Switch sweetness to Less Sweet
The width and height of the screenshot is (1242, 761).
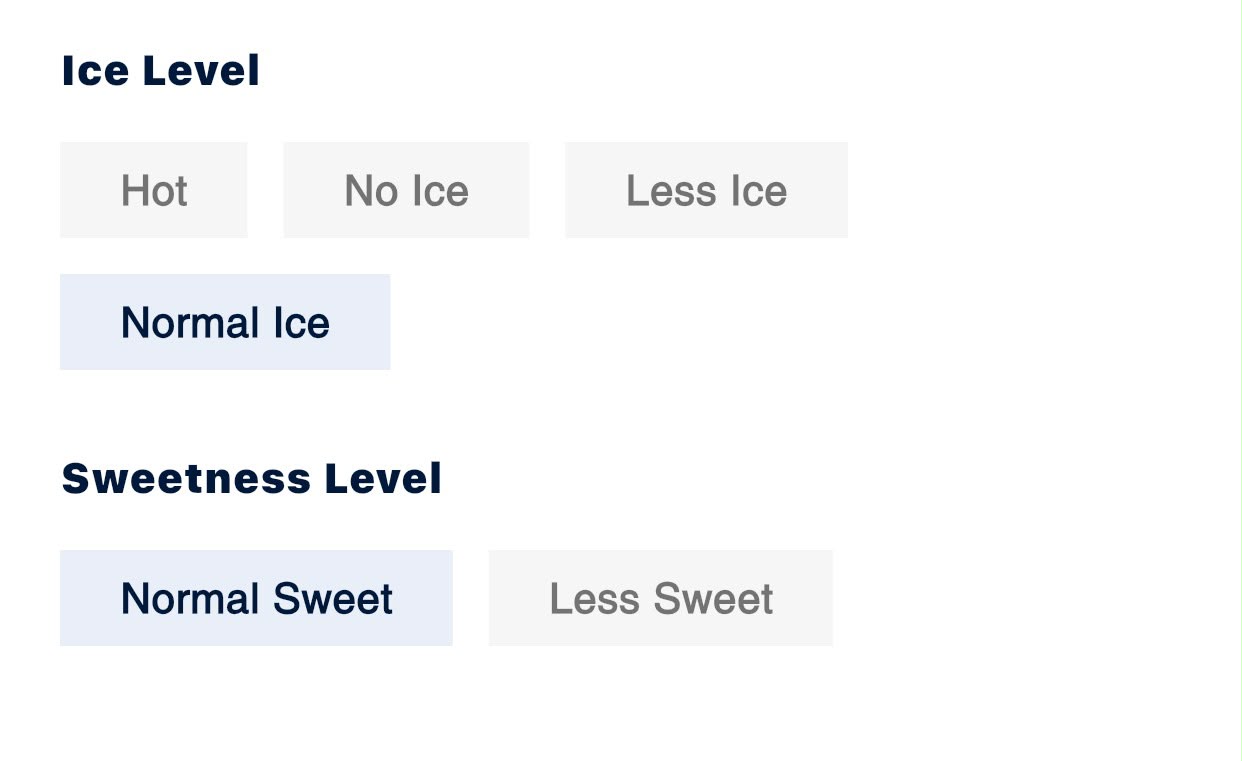coord(661,598)
